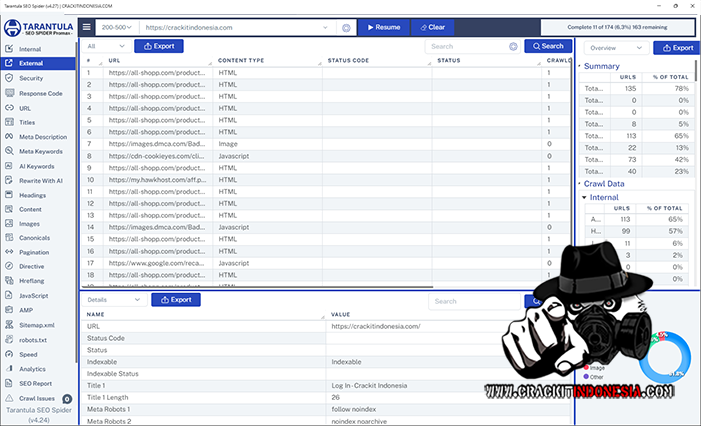
Task: Select the SEO Report sidebar item
Action: click(36, 383)
